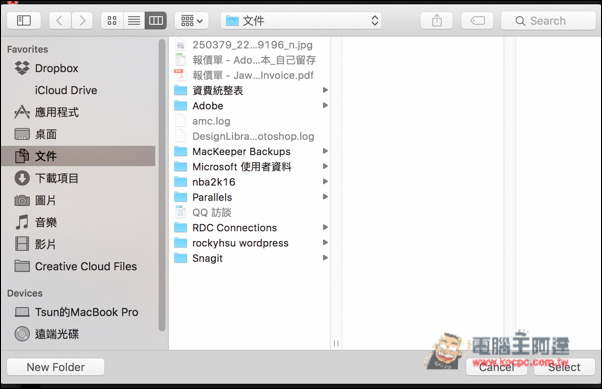Select 文件 documents in sidebar
The height and width of the screenshot is (389, 602).
click(x=78, y=156)
